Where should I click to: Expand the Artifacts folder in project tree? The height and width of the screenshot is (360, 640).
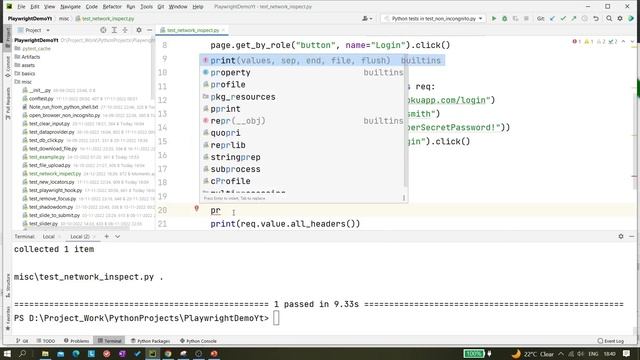click(x=27, y=57)
